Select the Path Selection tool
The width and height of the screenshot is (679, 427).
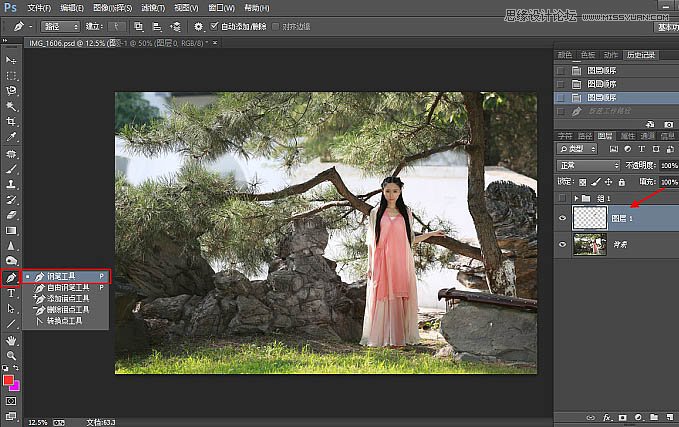11,308
